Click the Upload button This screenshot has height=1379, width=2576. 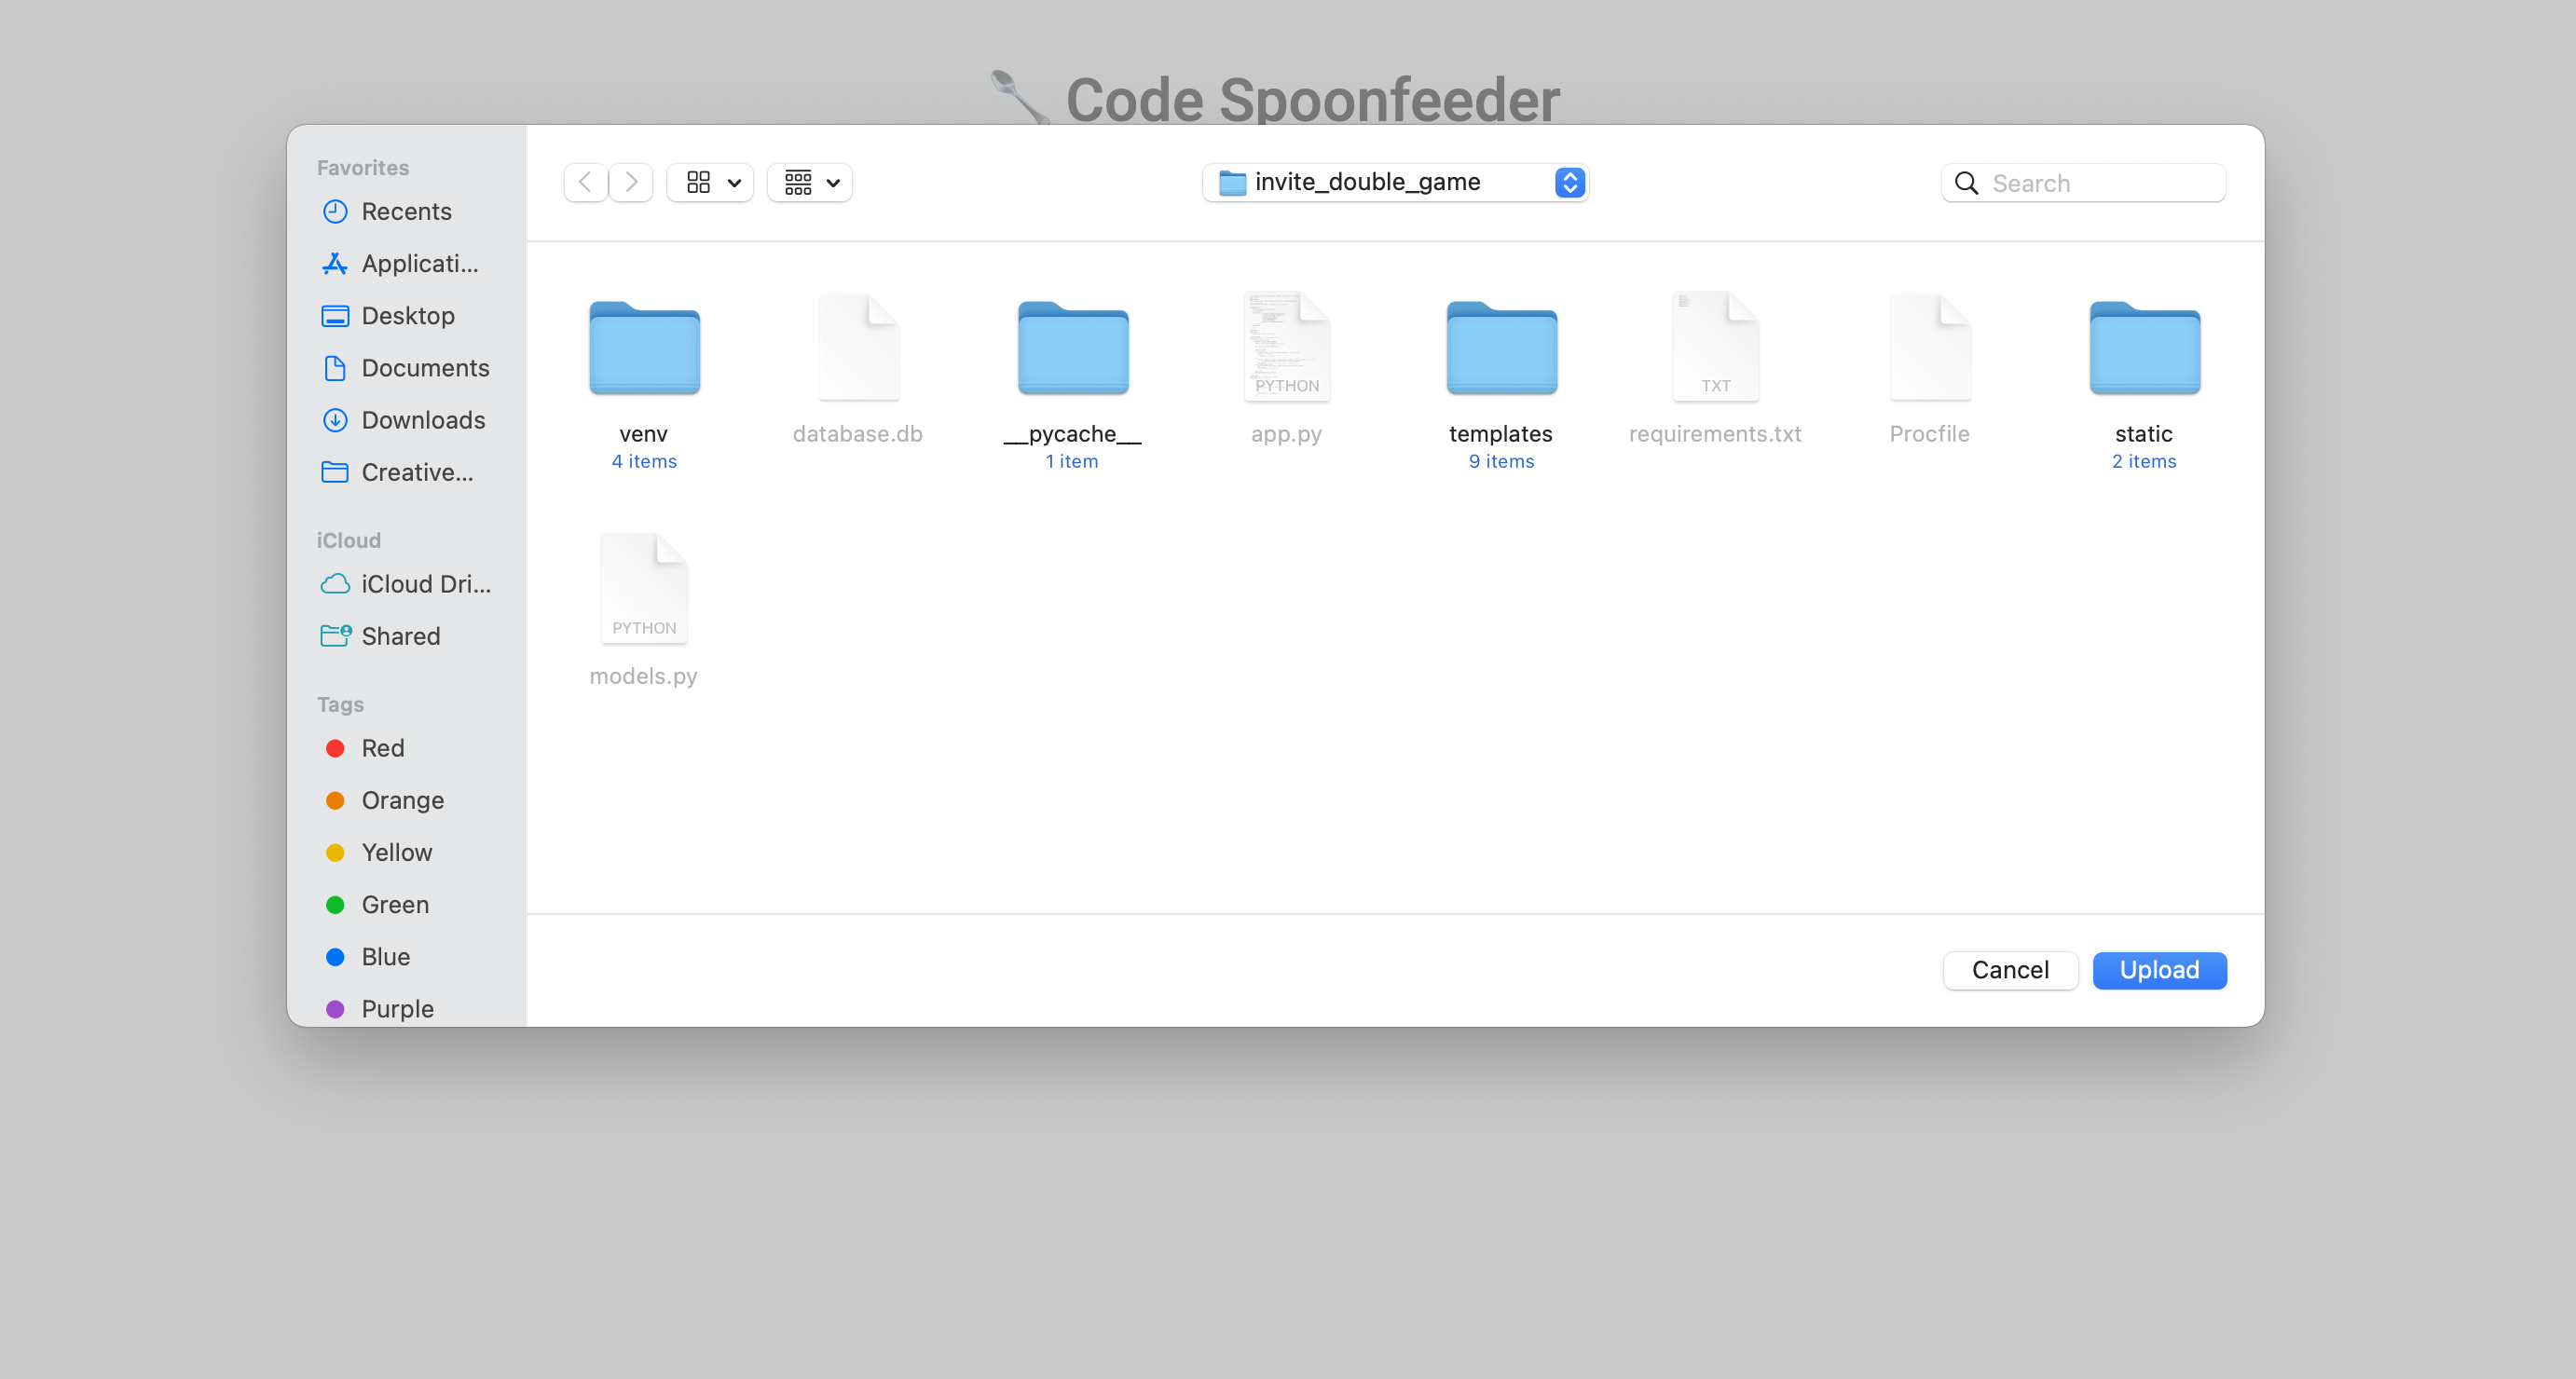coord(2159,970)
